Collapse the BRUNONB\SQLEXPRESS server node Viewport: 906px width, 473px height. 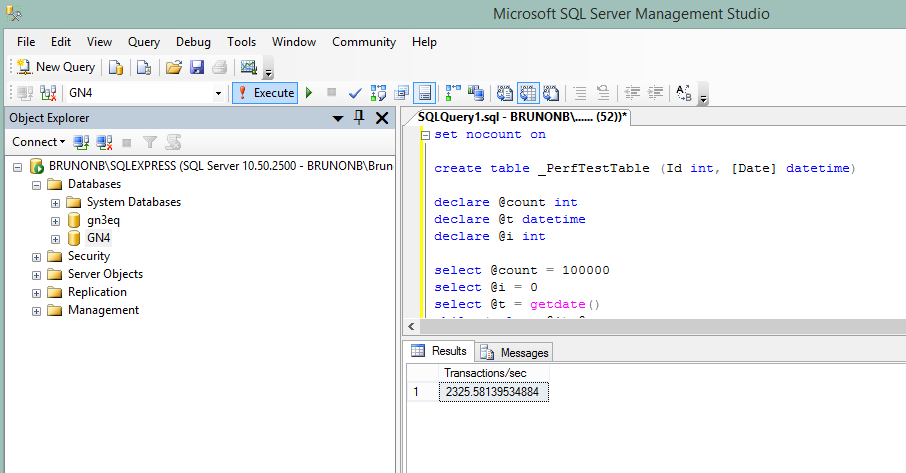(x=17, y=167)
